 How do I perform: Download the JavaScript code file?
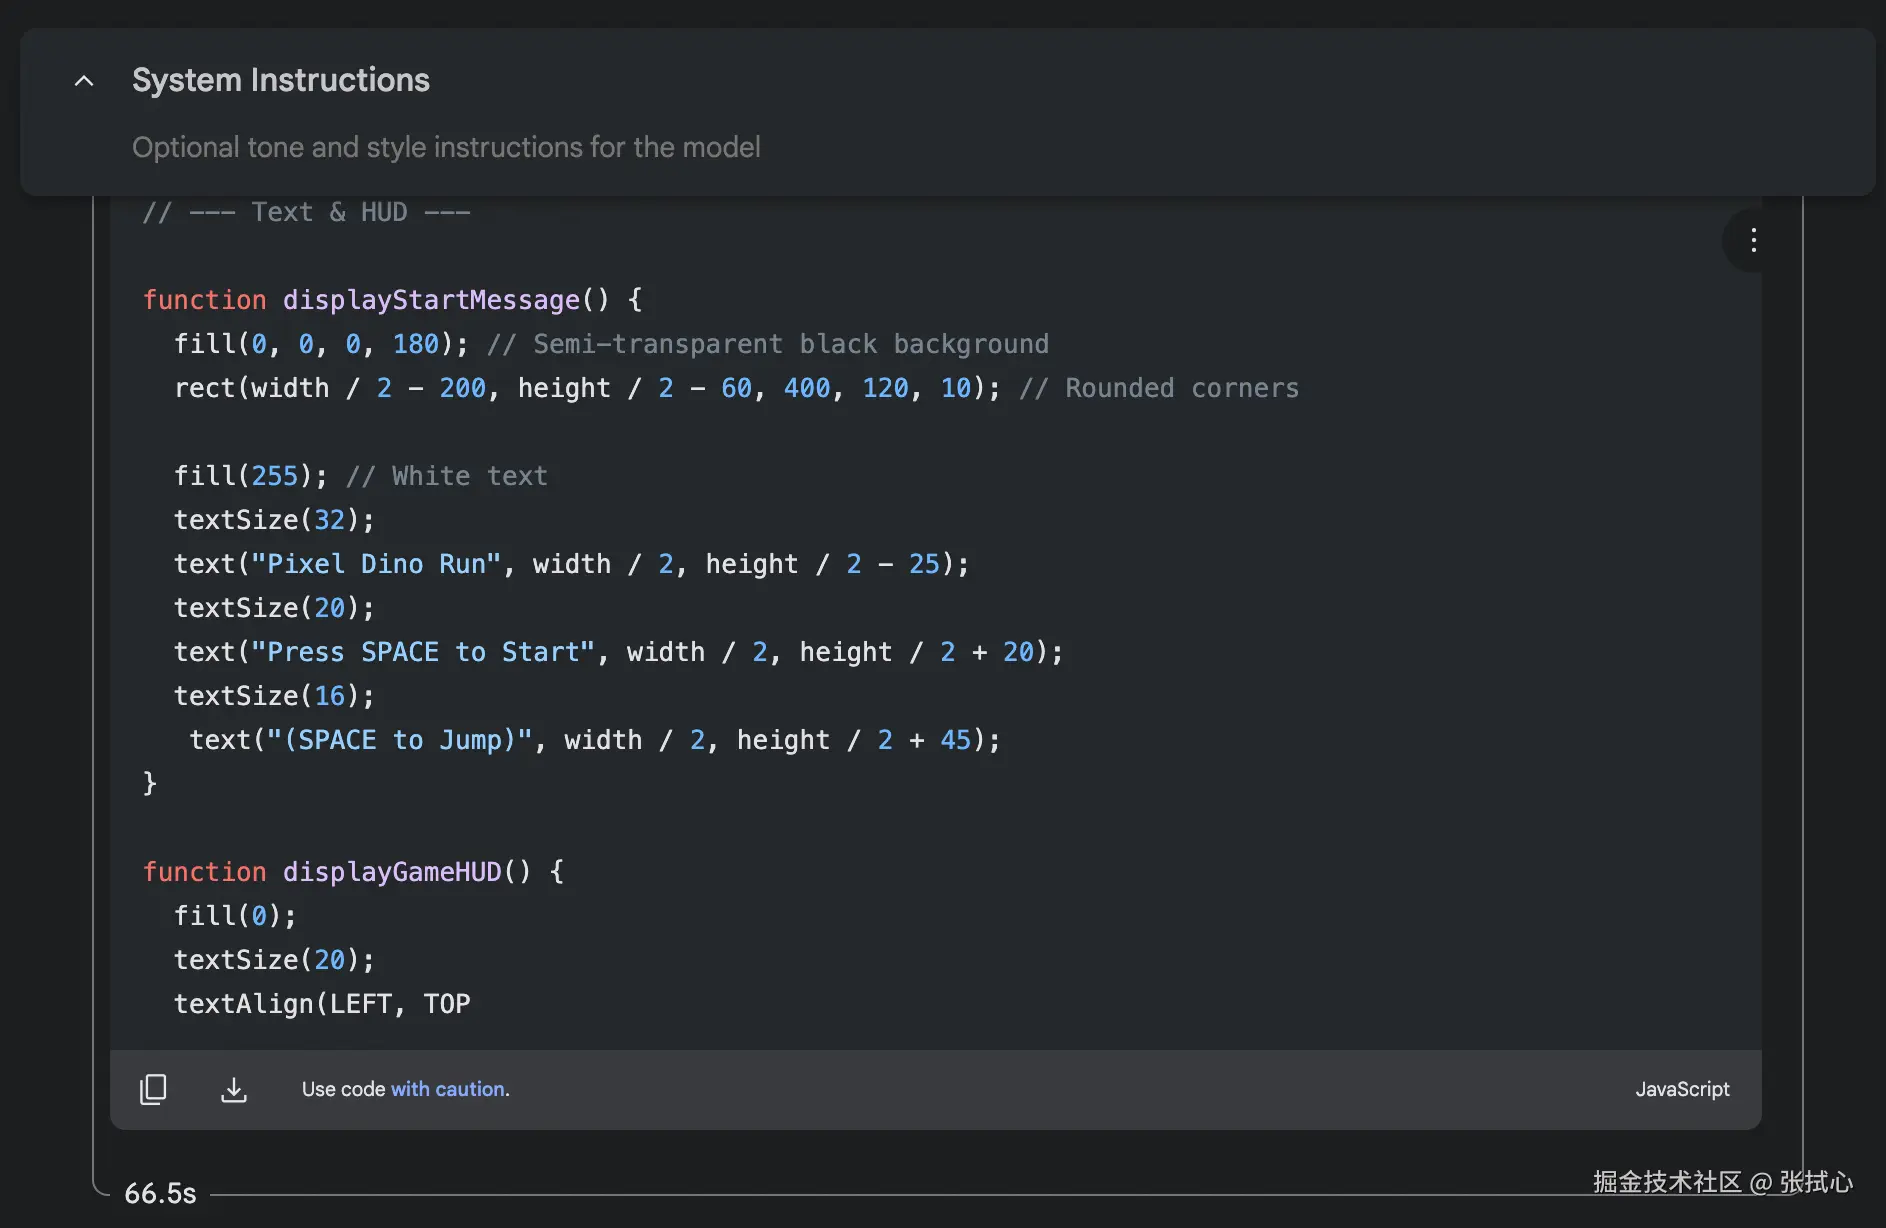[233, 1089]
